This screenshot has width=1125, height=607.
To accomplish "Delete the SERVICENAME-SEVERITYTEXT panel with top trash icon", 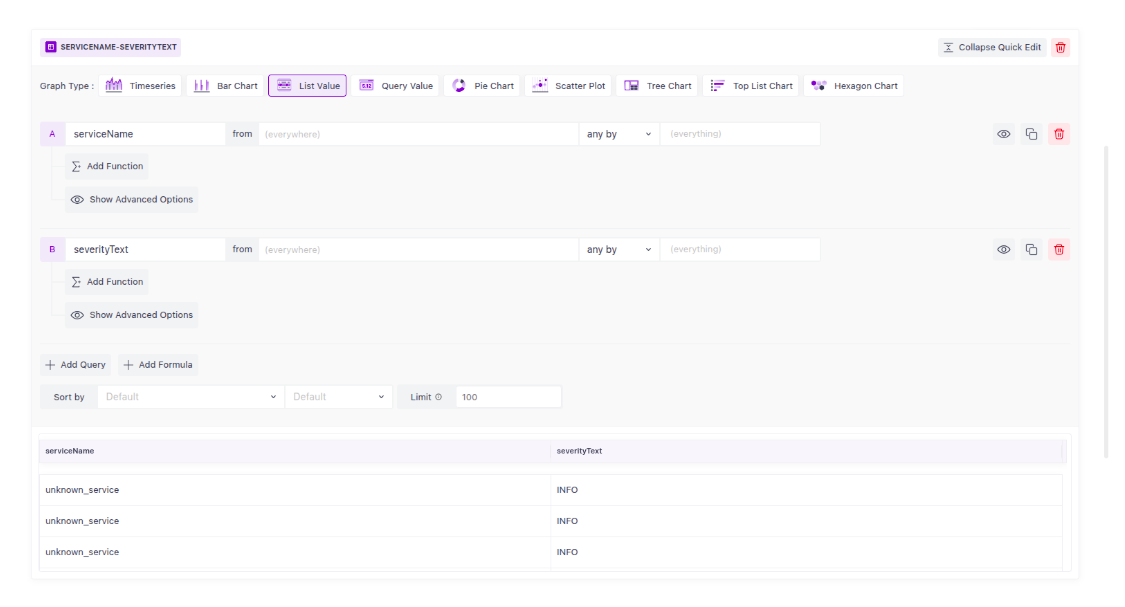I will [1060, 47].
